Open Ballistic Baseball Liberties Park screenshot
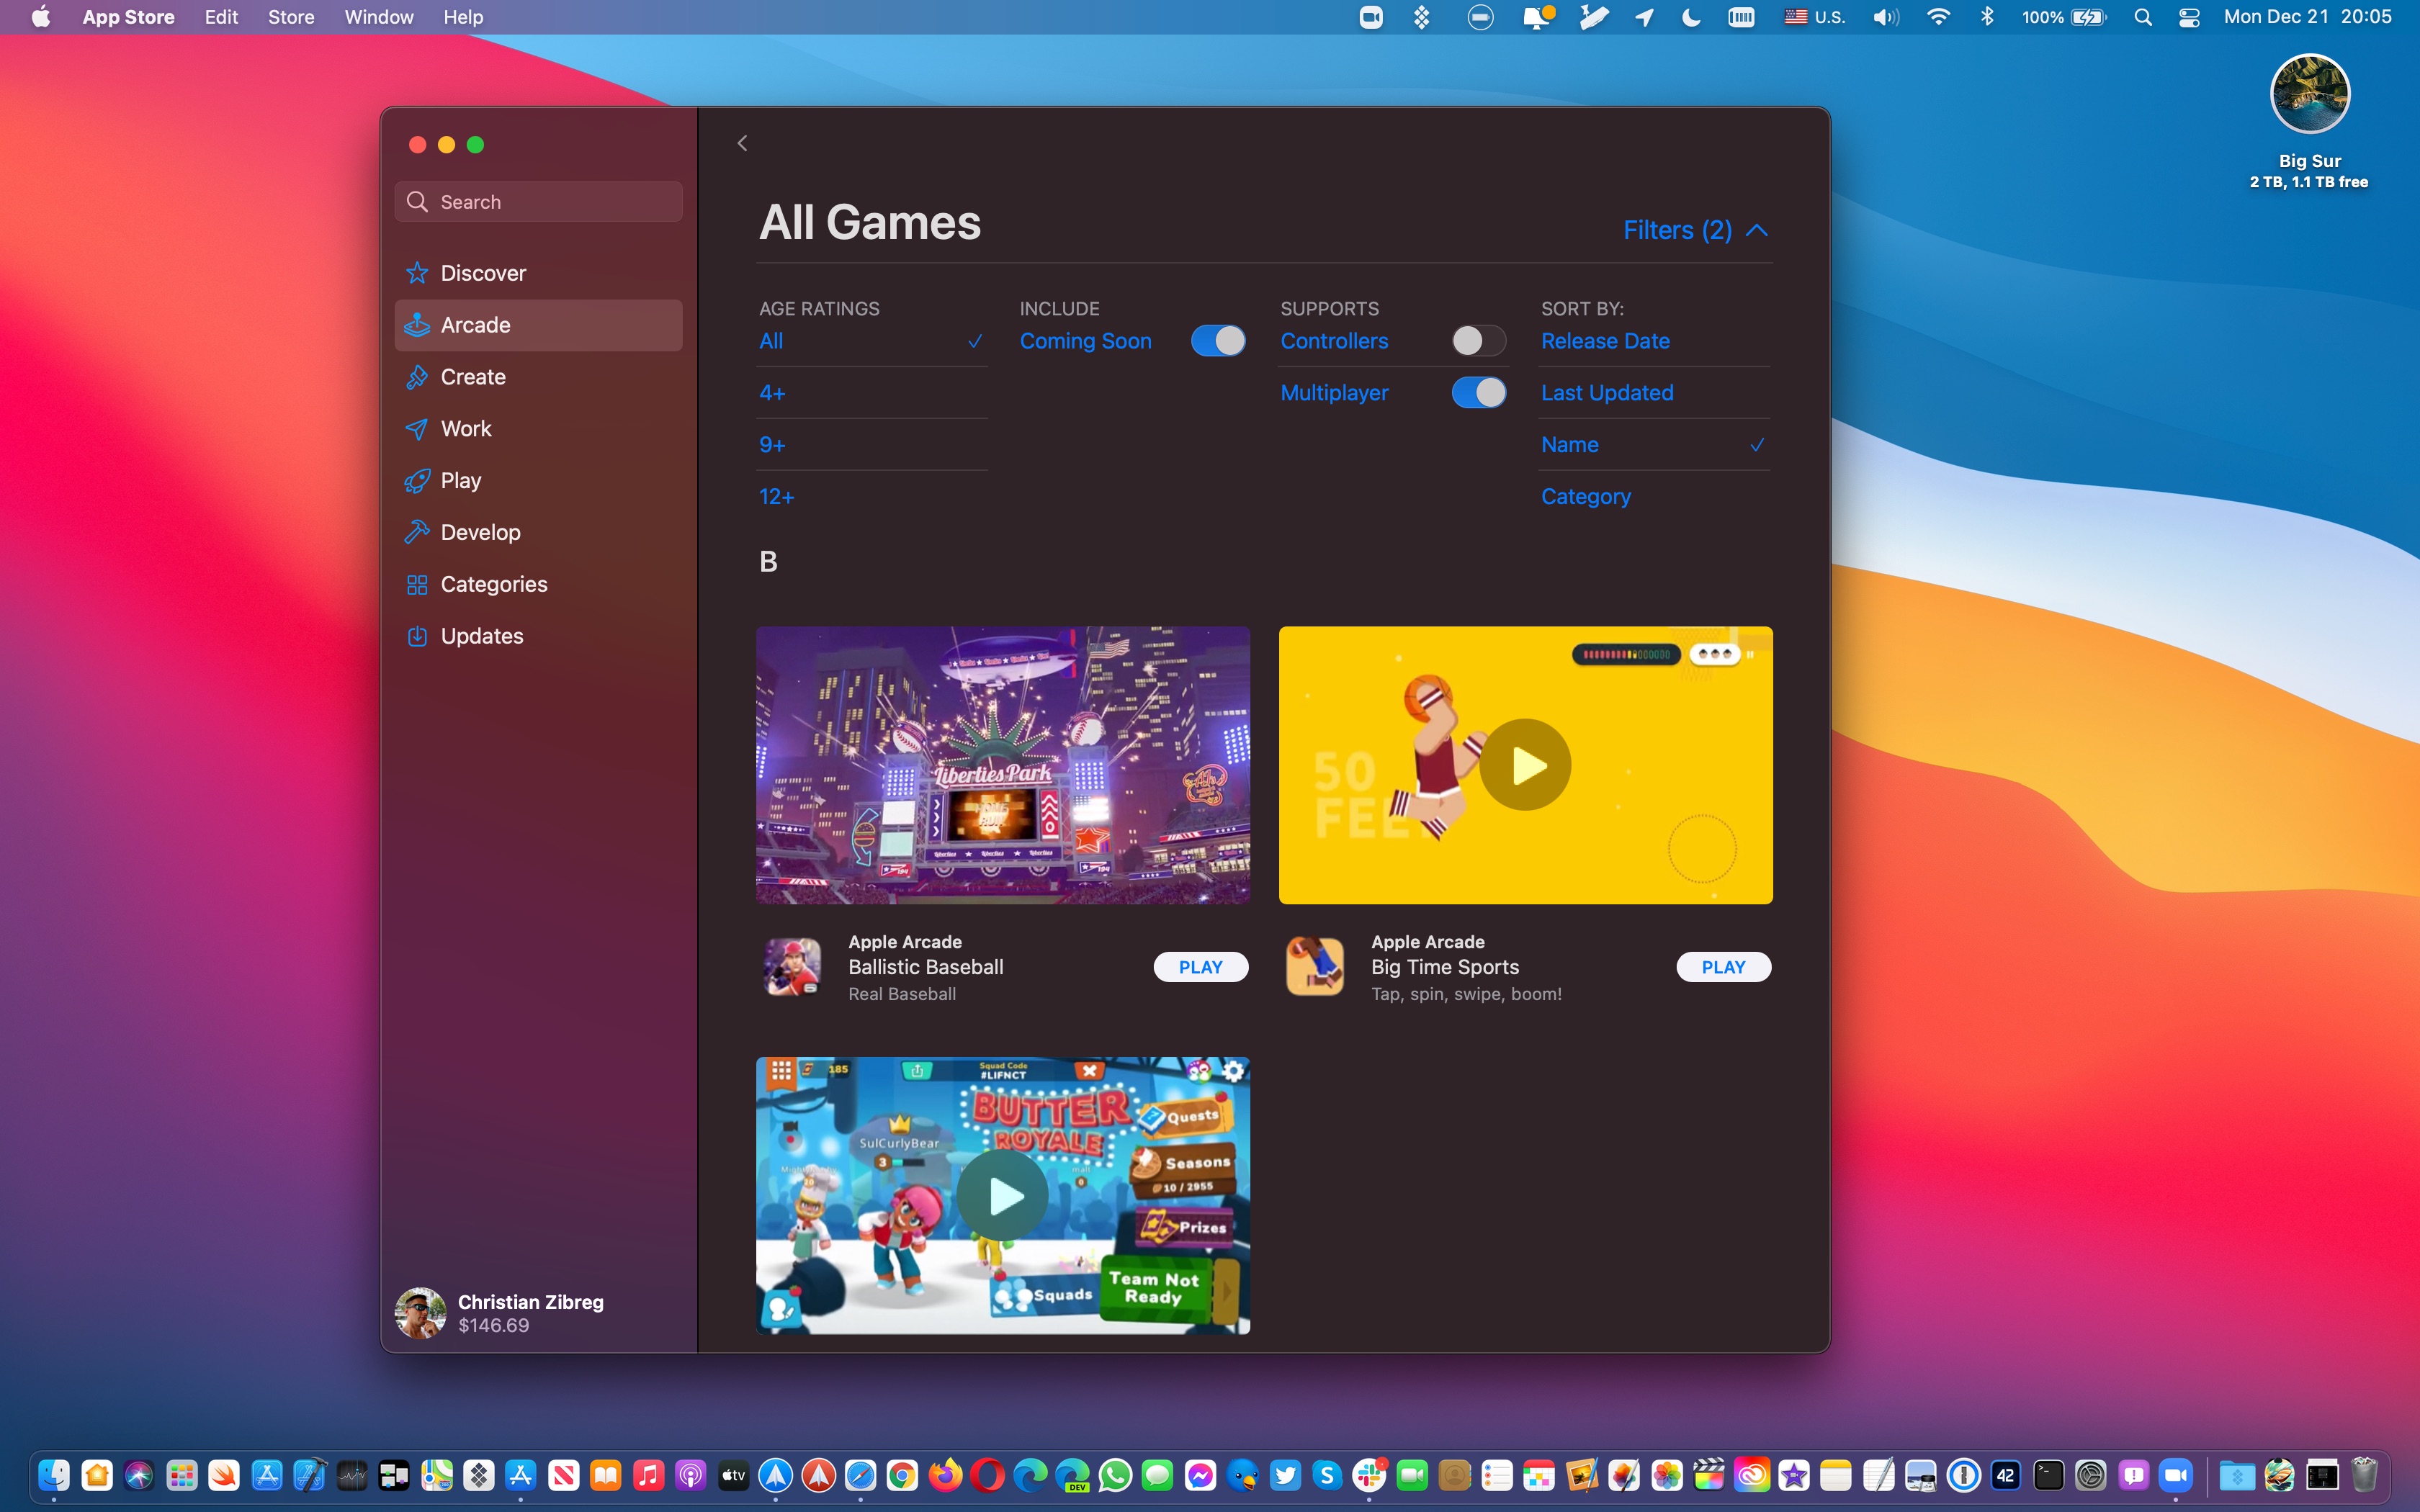 pyautogui.click(x=1002, y=765)
